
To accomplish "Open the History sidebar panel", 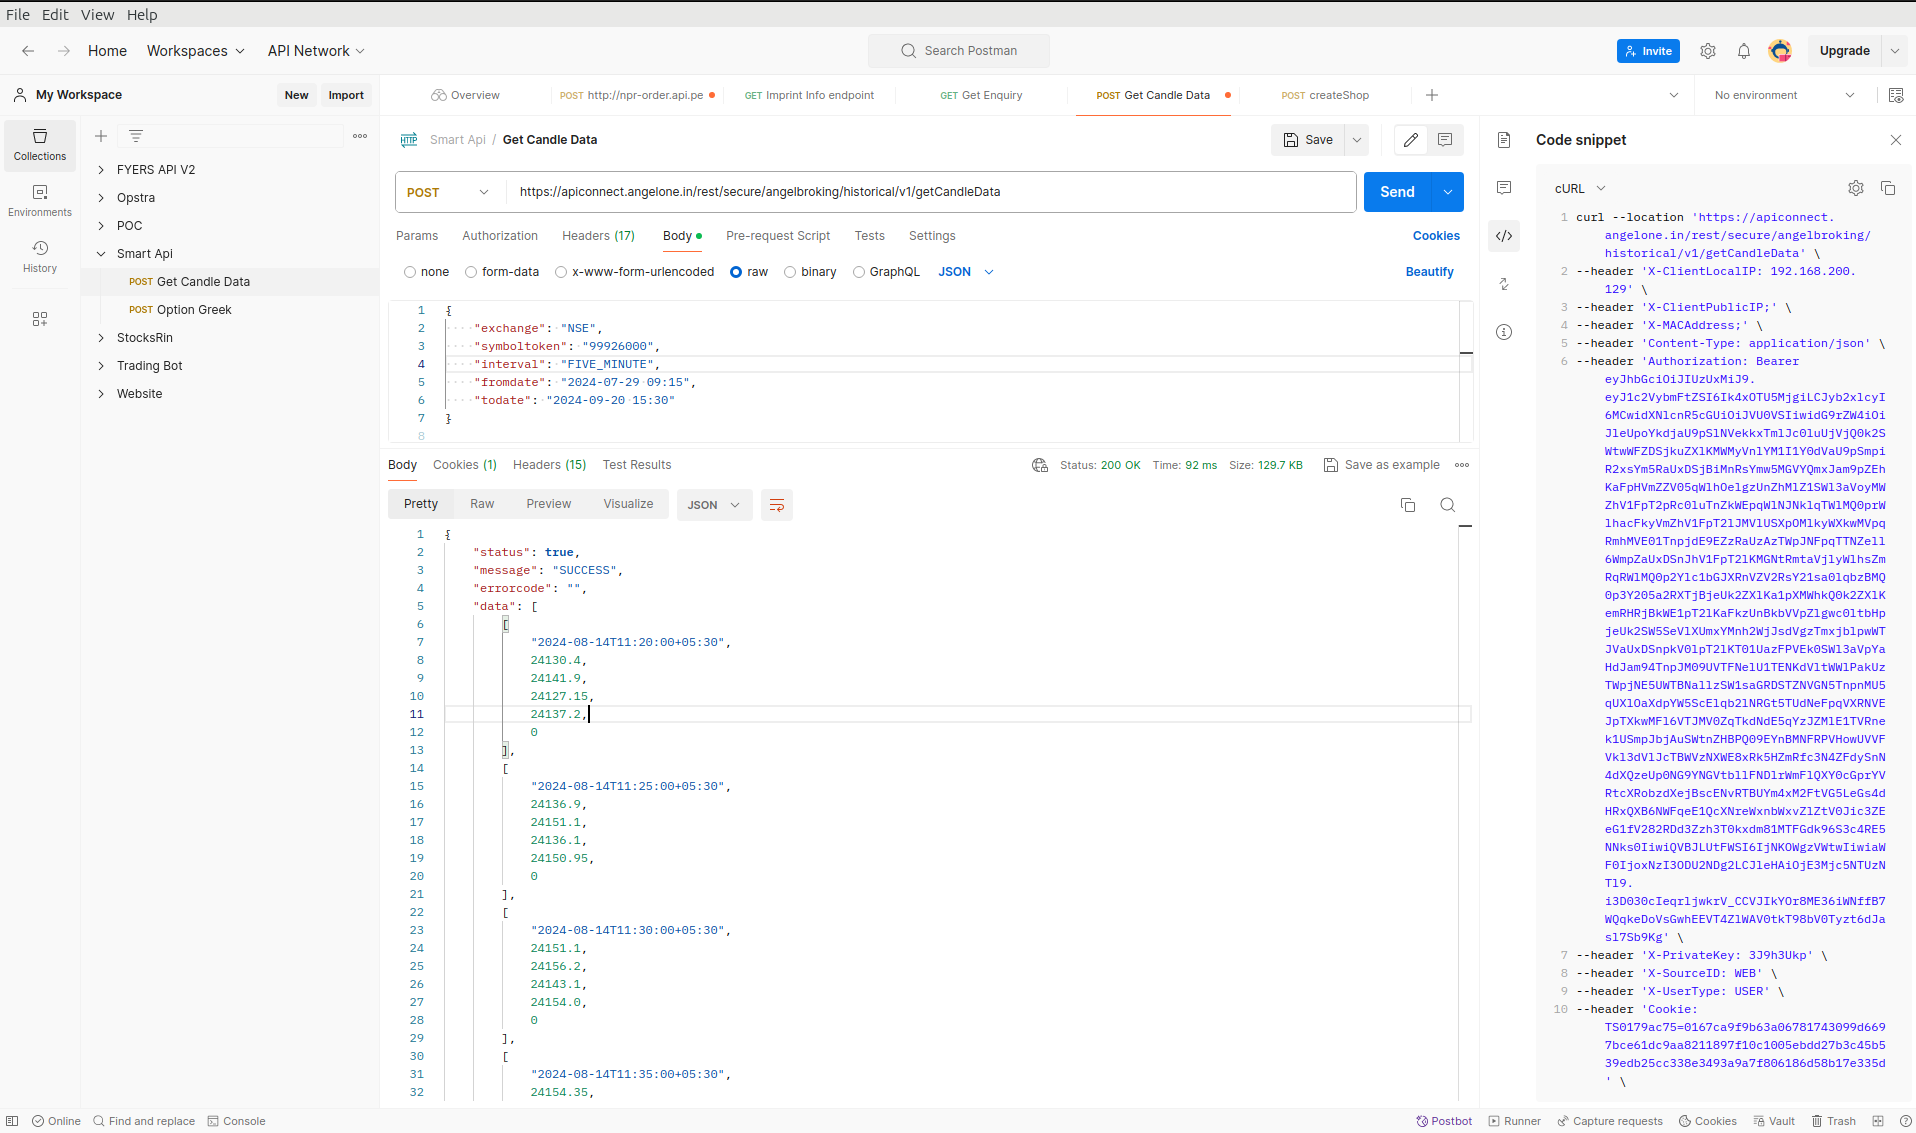I will (40, 257).
